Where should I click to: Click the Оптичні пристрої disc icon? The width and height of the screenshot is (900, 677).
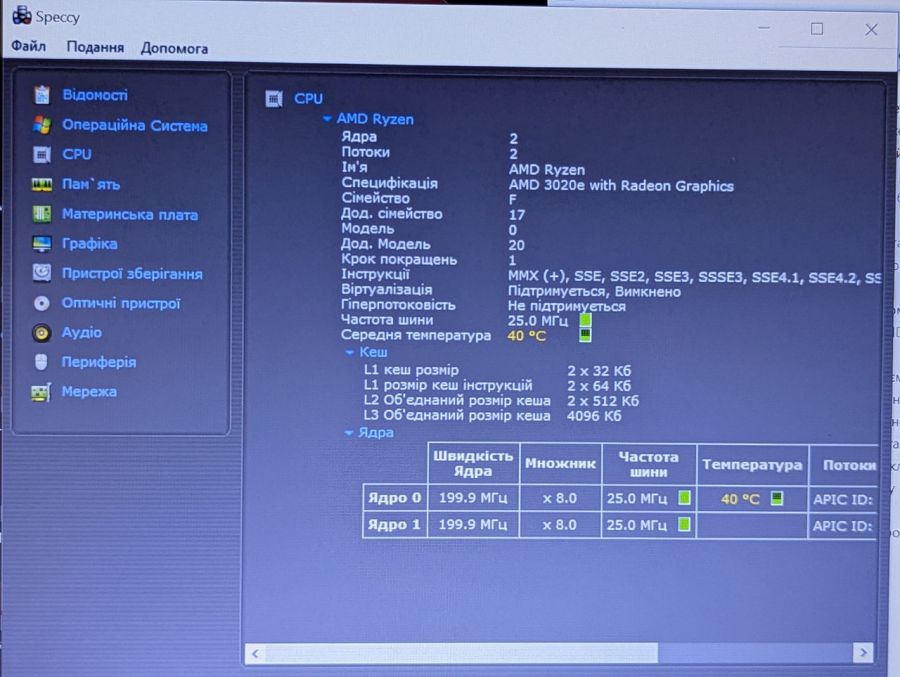point(41,303)
